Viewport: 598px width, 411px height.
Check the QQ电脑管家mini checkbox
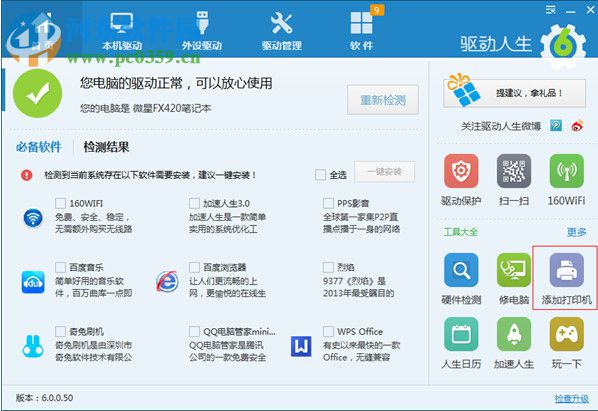point(194,331)
